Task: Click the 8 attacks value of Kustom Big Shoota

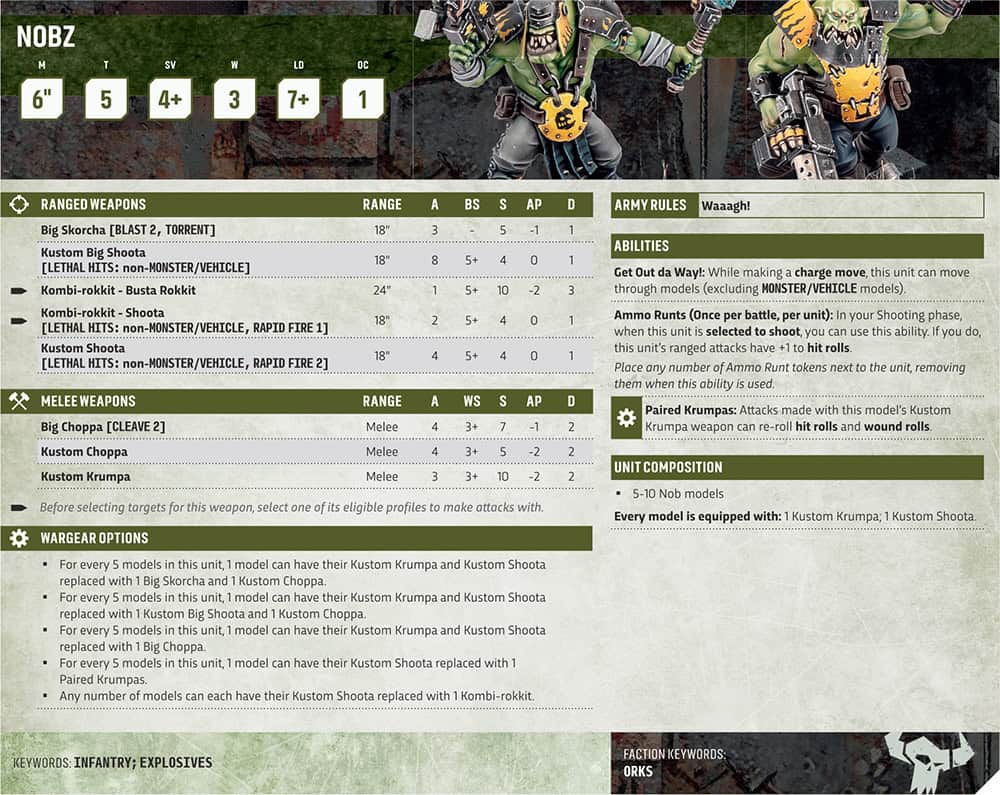Action: tap(435, 260)
